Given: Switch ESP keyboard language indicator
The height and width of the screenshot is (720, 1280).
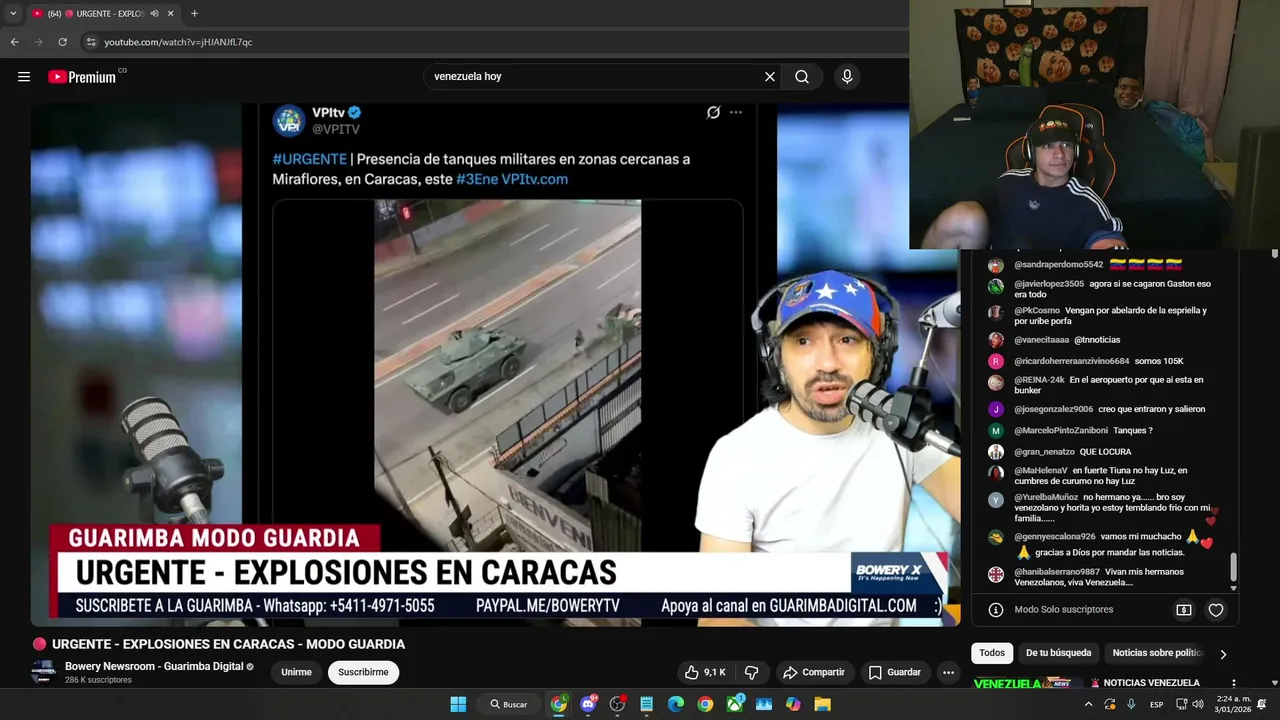Looking at the screenshot, I should click(x=1156, y=704).
